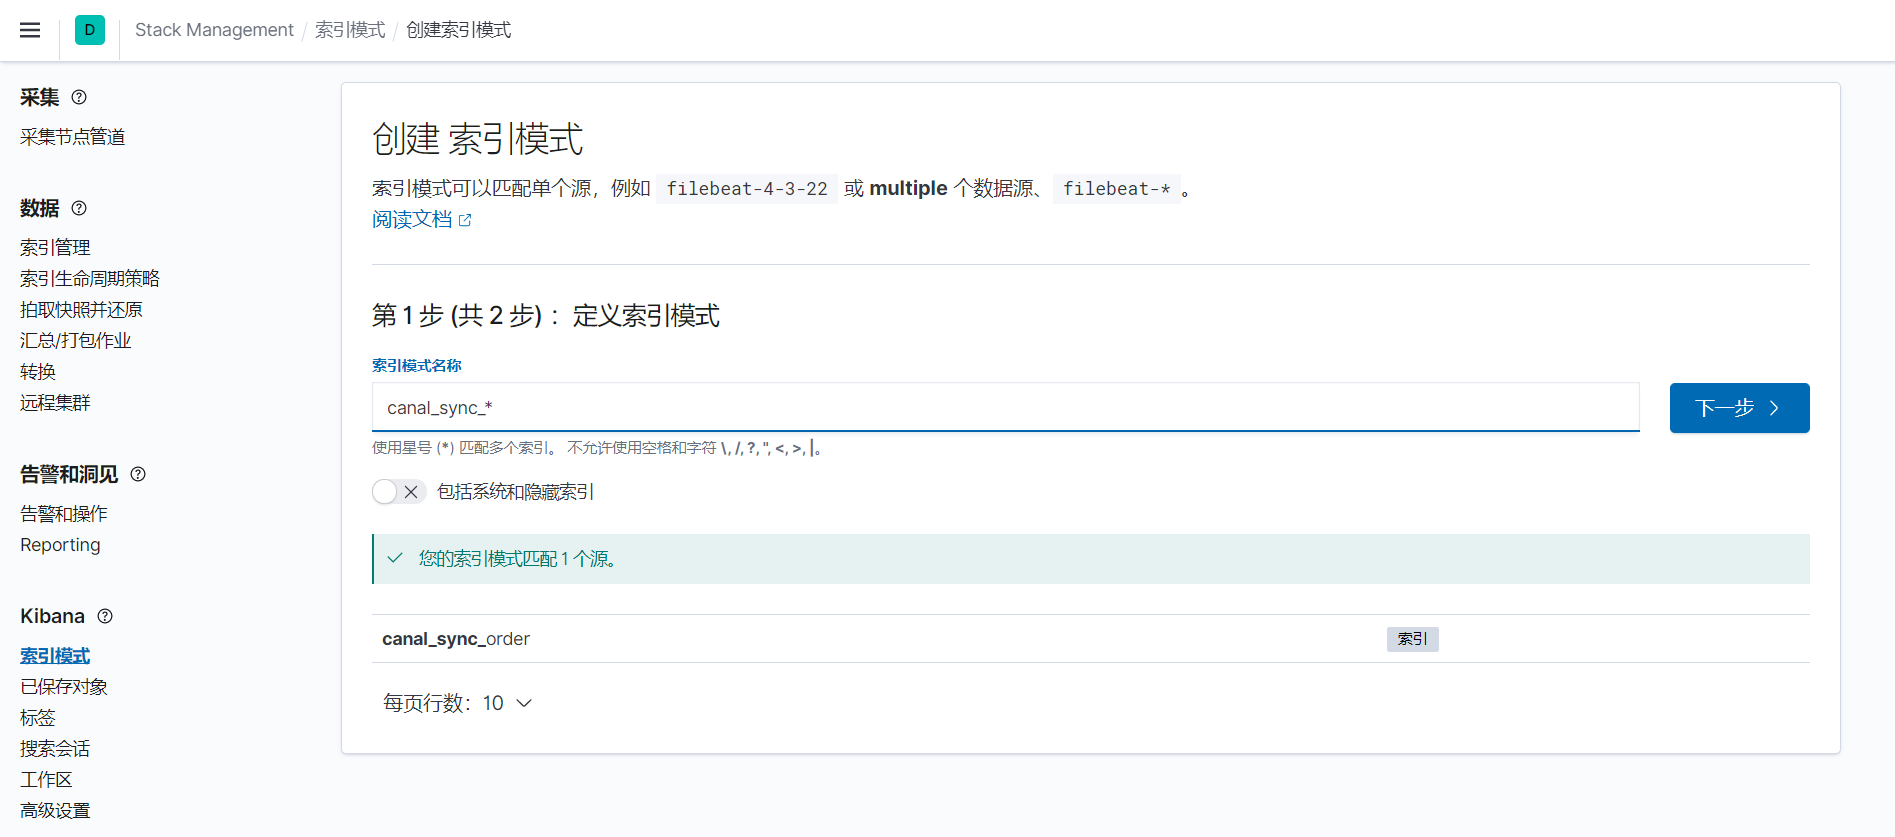Click help icon next to 采集 heading
1895x837 pixels.
(x=79, y=97)
